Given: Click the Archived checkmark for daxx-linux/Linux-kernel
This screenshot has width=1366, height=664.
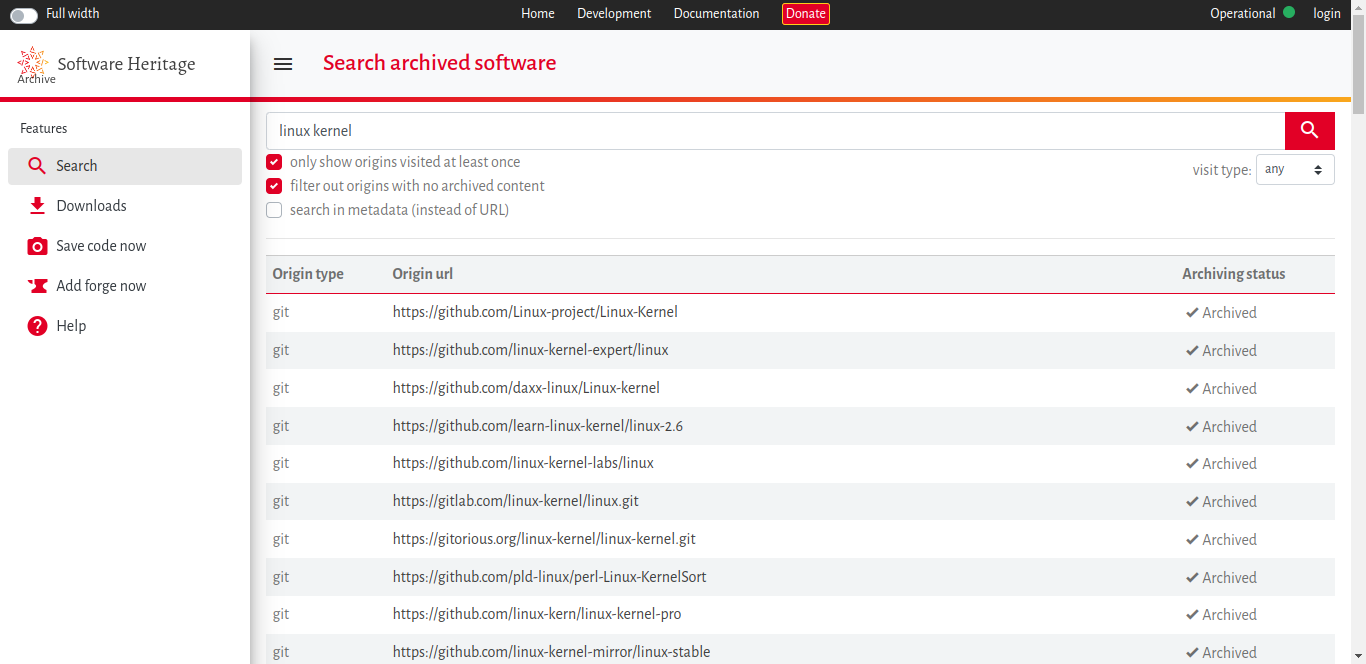Looking at the screenshot, I should point(1192,389).
